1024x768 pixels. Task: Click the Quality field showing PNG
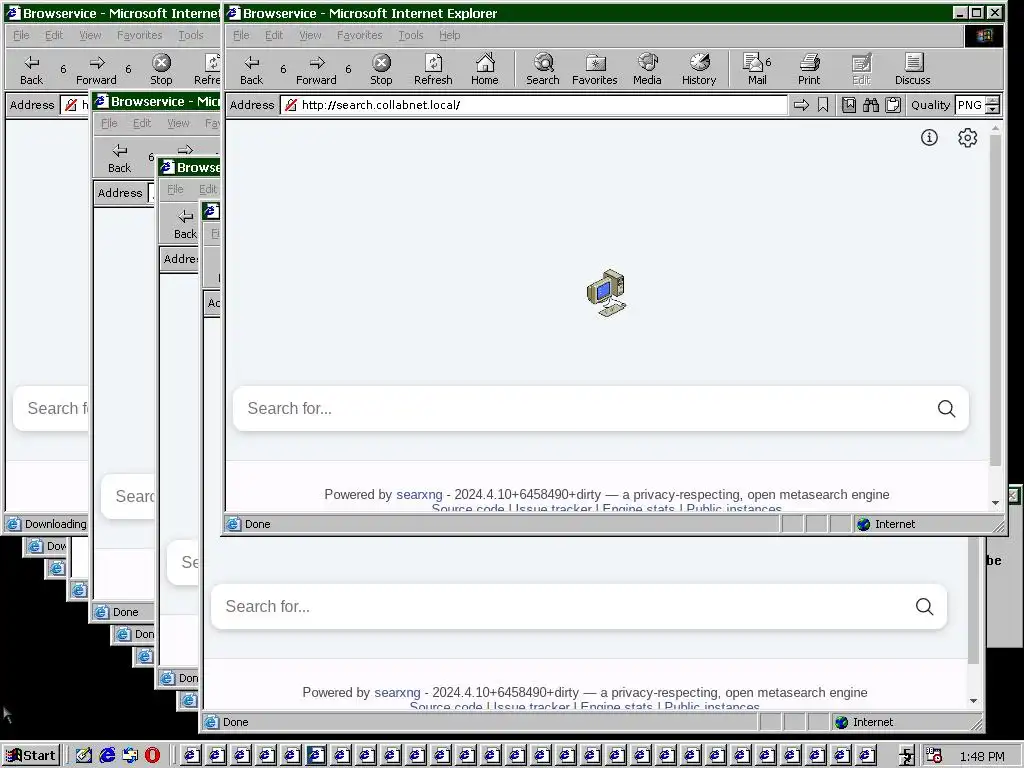tap(970, 104)
